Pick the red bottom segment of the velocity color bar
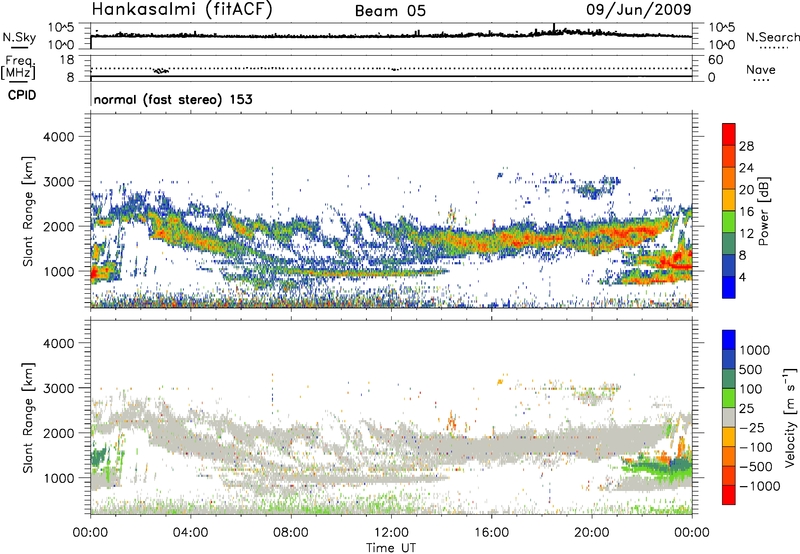The image size is (800, 554). [729, 495]
